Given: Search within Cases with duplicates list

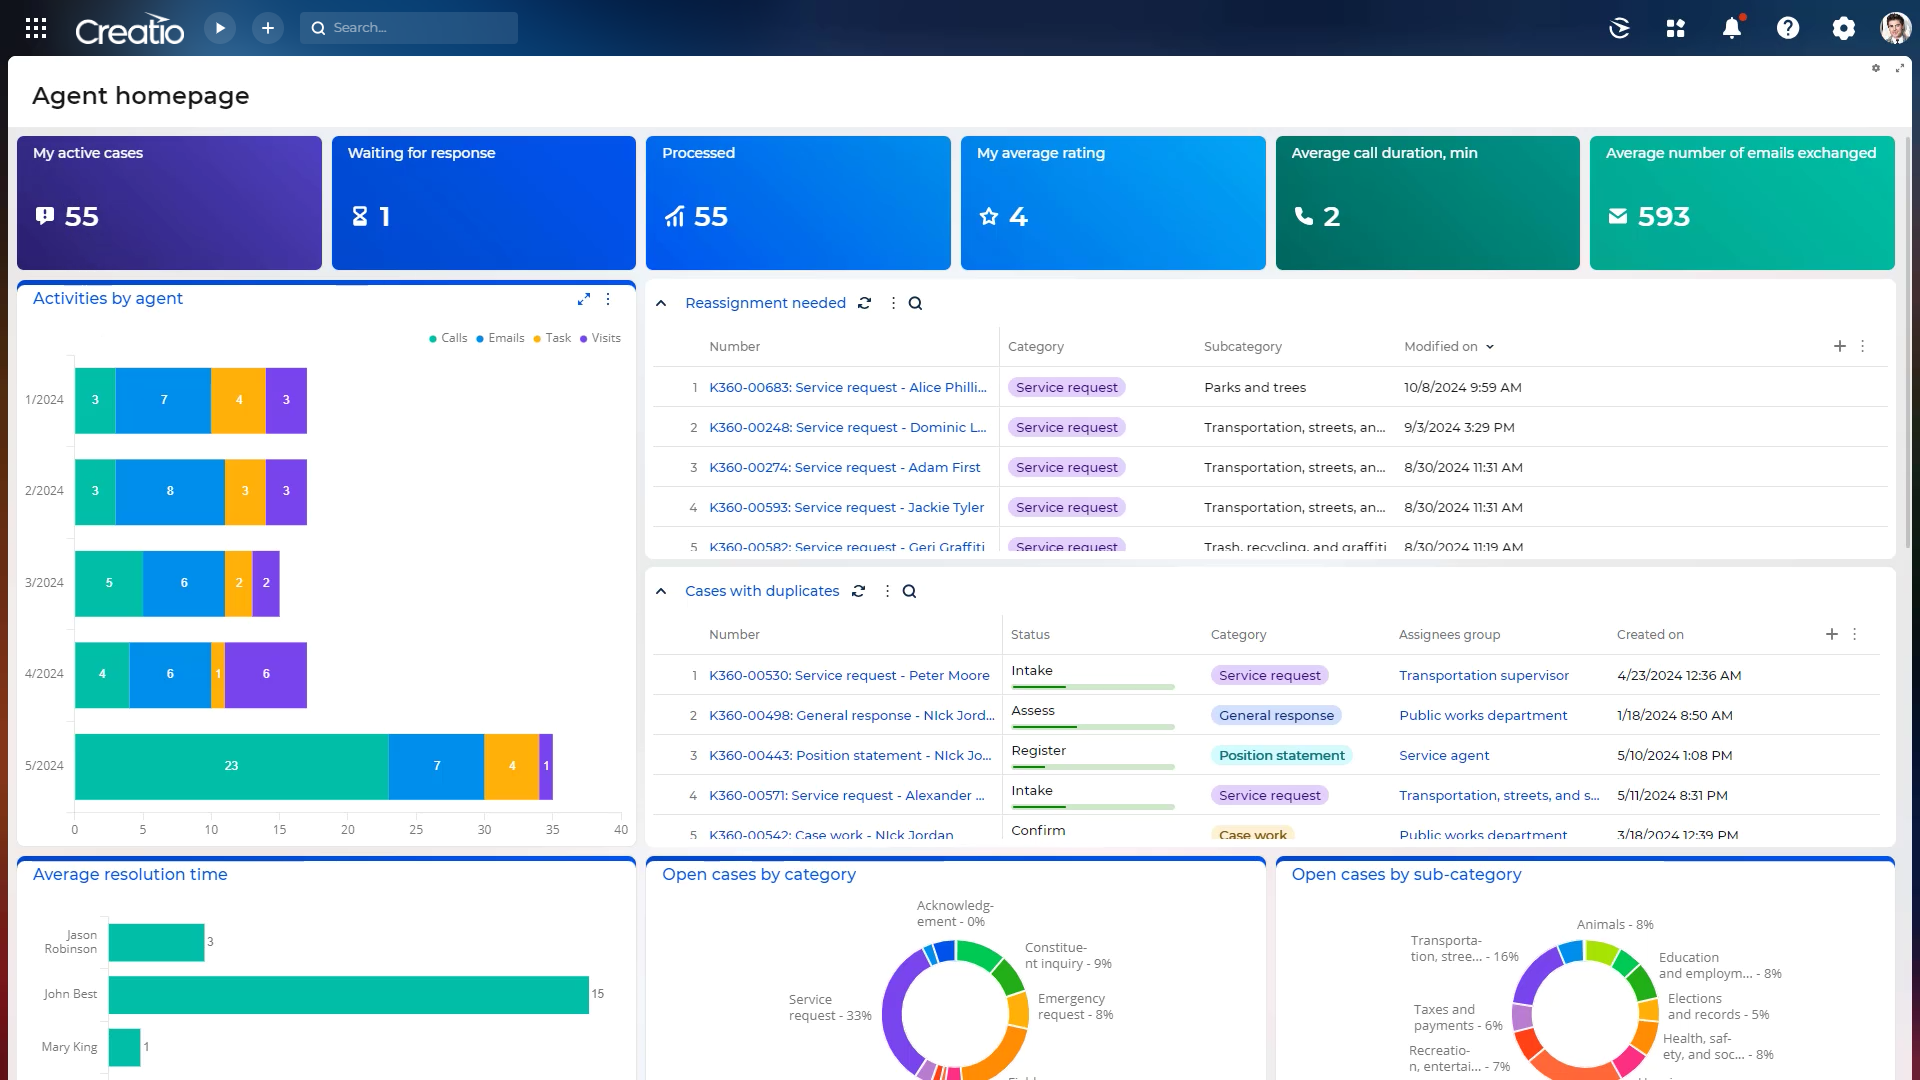Looking at the screenshot, I should click(x=909, y=591).
